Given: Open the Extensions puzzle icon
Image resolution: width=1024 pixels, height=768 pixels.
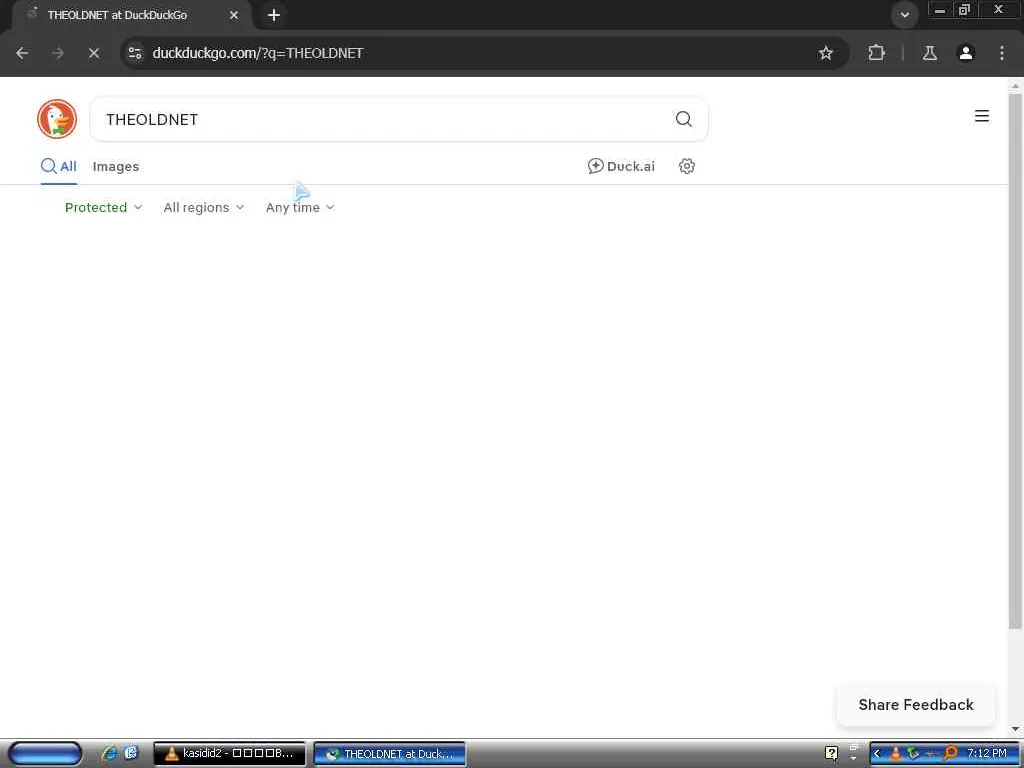Looking at the screenshot, I should click(x=876, y=54).
